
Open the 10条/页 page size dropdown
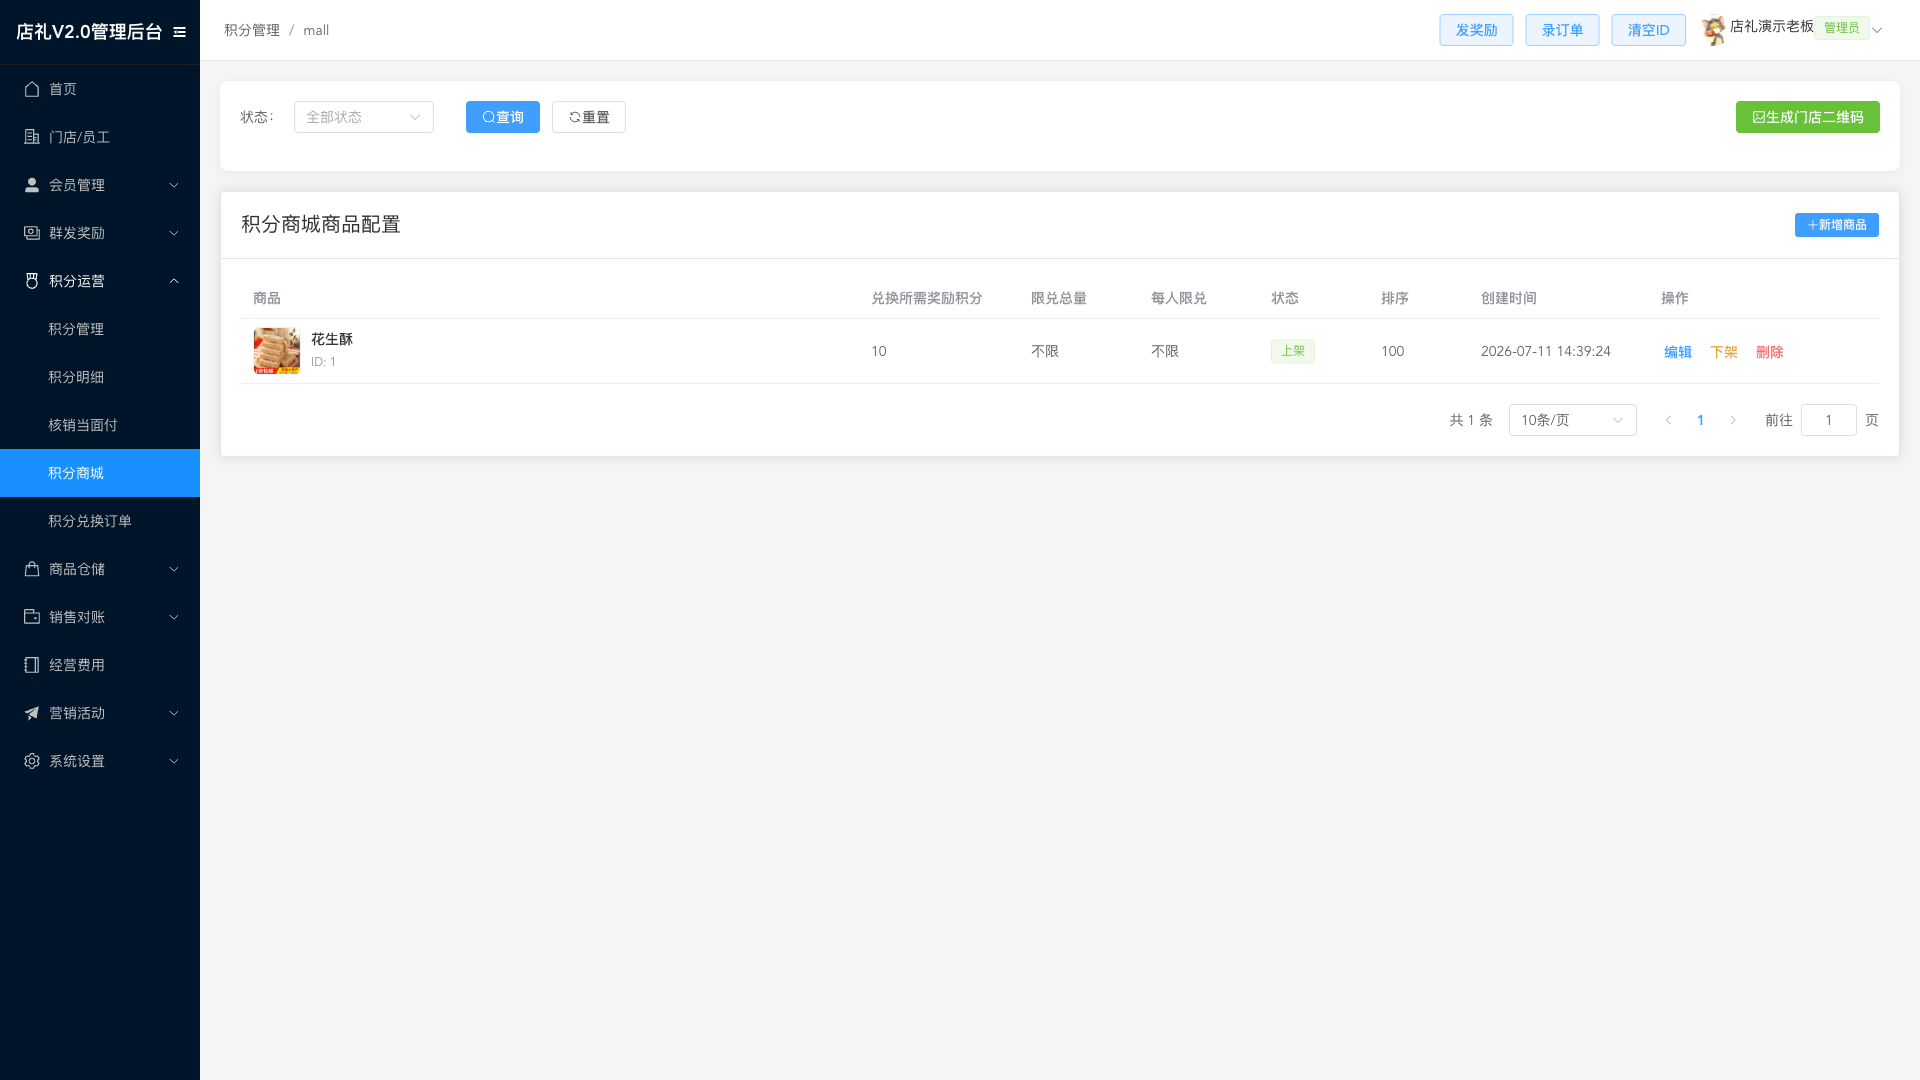pos(1573,420)
